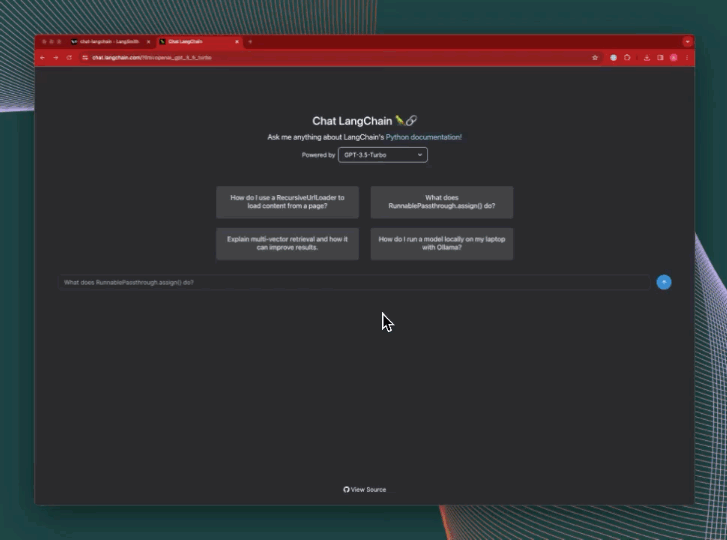This screenshot has width=727, height=540.
Task: Choose the multi-vector retrieval suggestion card
Action: click(287, 243)
